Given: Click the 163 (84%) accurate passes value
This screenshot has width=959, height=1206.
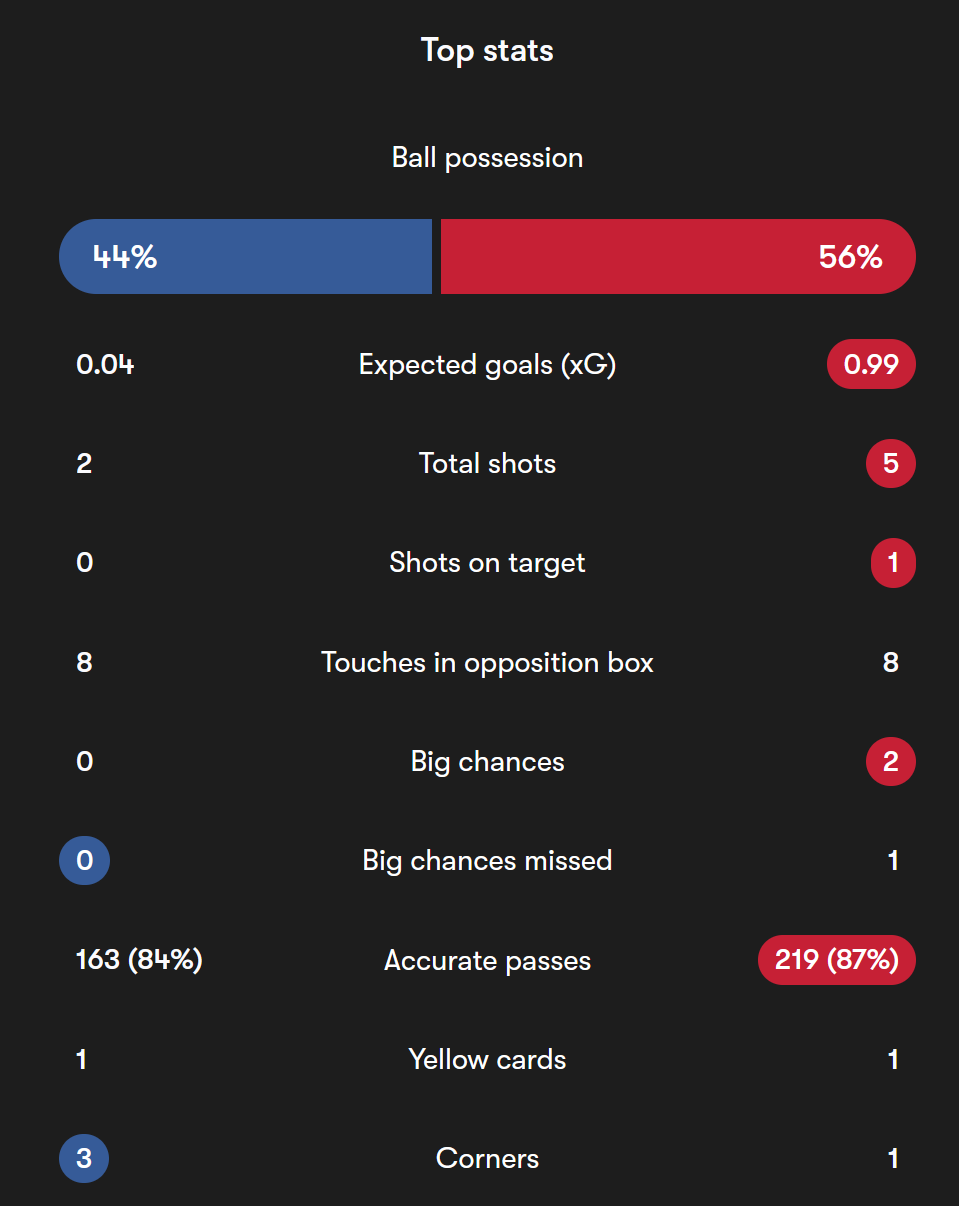Looking at the screenshot, I should 139,960.
